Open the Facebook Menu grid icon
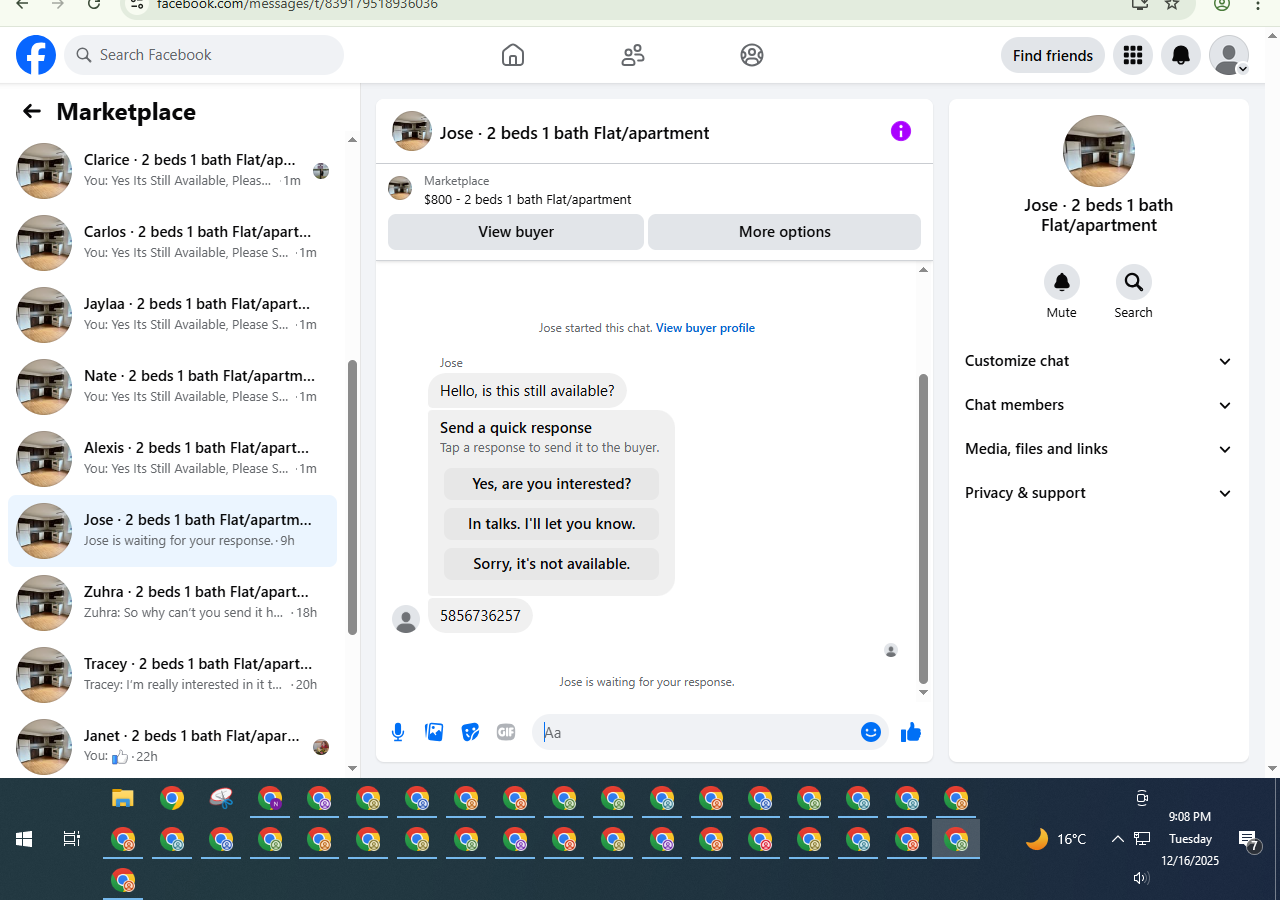This screenshot has width=1280, height=900. 1133,55
